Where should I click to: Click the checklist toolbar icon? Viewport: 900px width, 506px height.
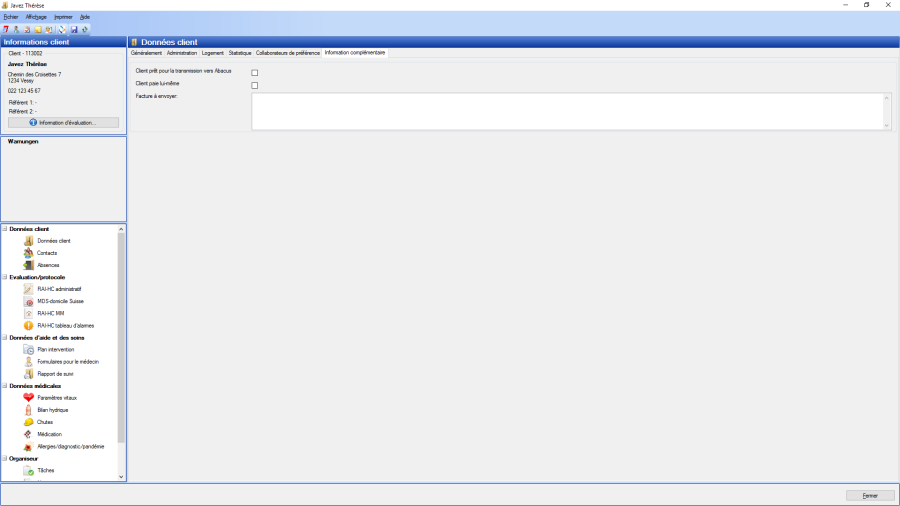tap(27, 29)
